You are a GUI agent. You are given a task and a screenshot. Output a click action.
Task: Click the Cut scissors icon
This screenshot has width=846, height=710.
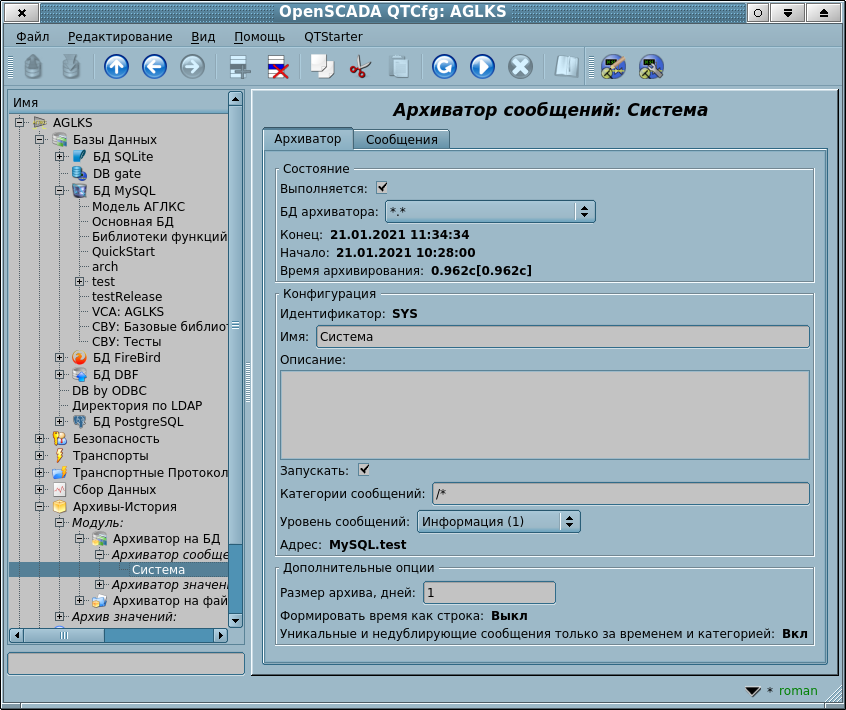(360, 67)
